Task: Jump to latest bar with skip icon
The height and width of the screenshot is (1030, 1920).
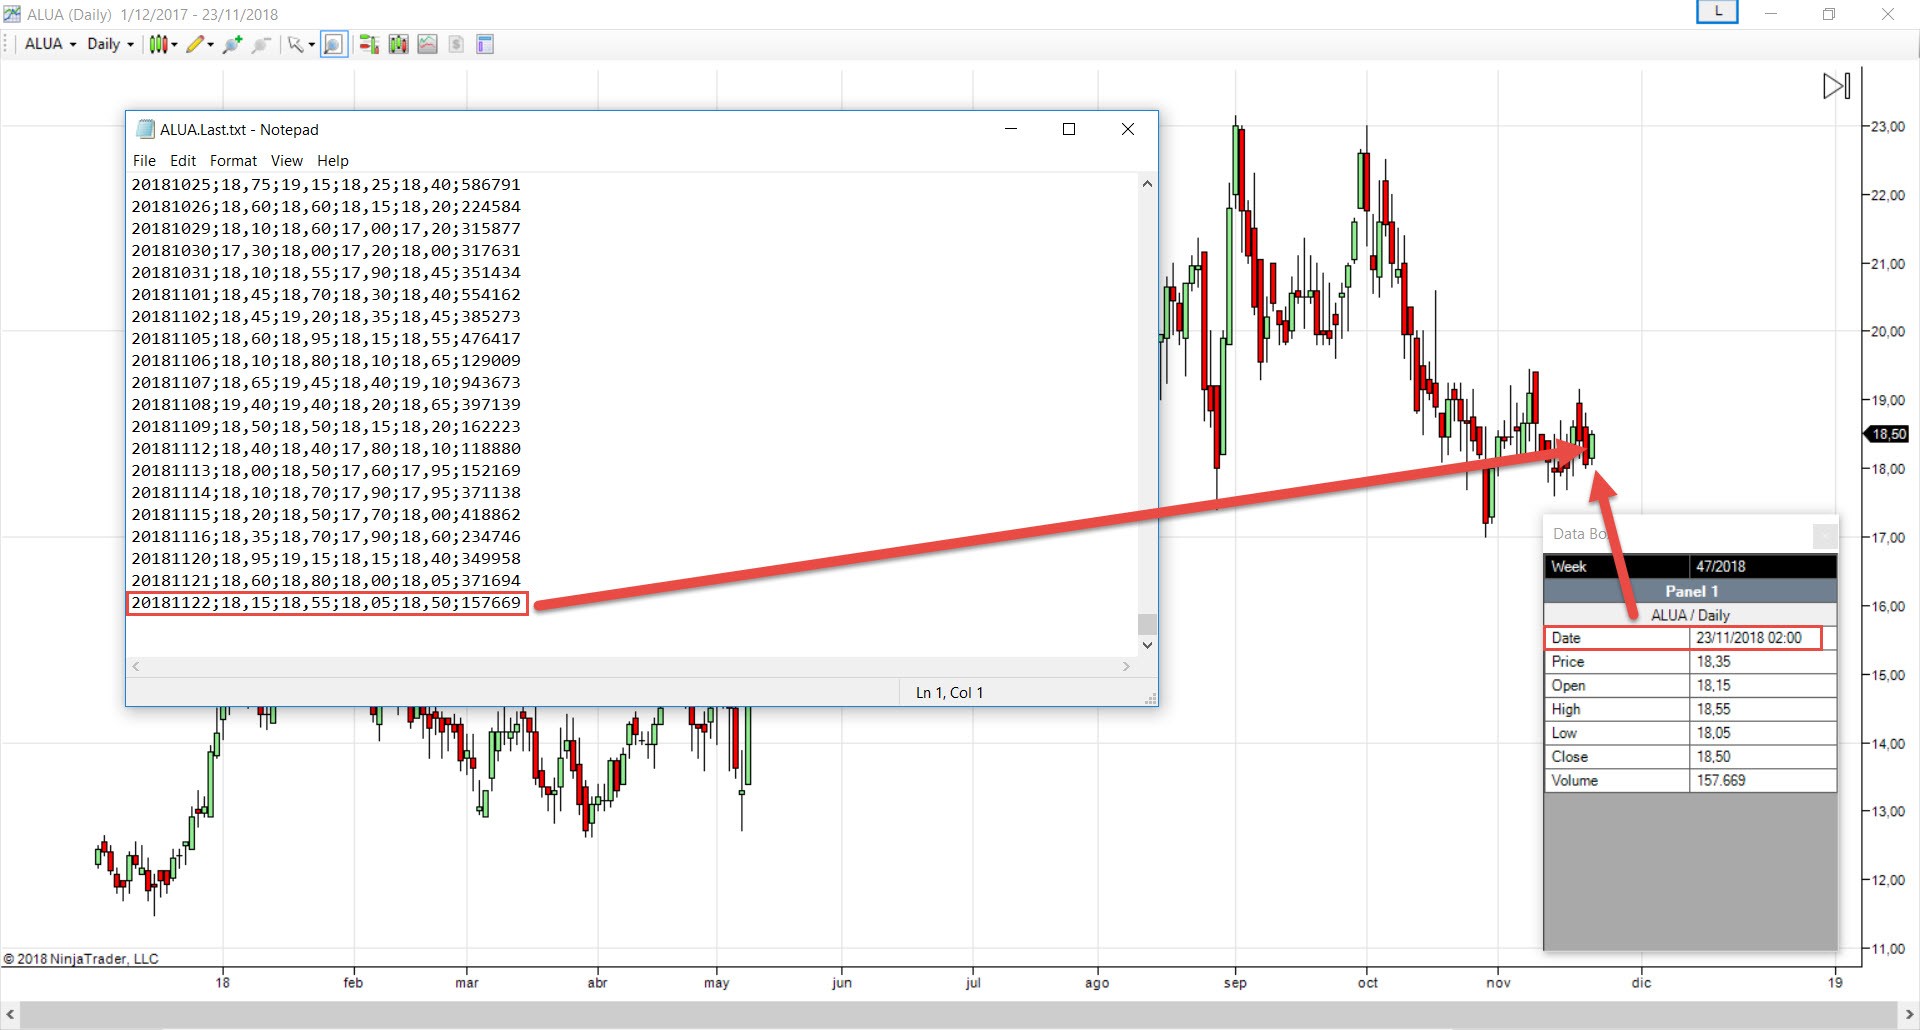Action: [1836, 86]
